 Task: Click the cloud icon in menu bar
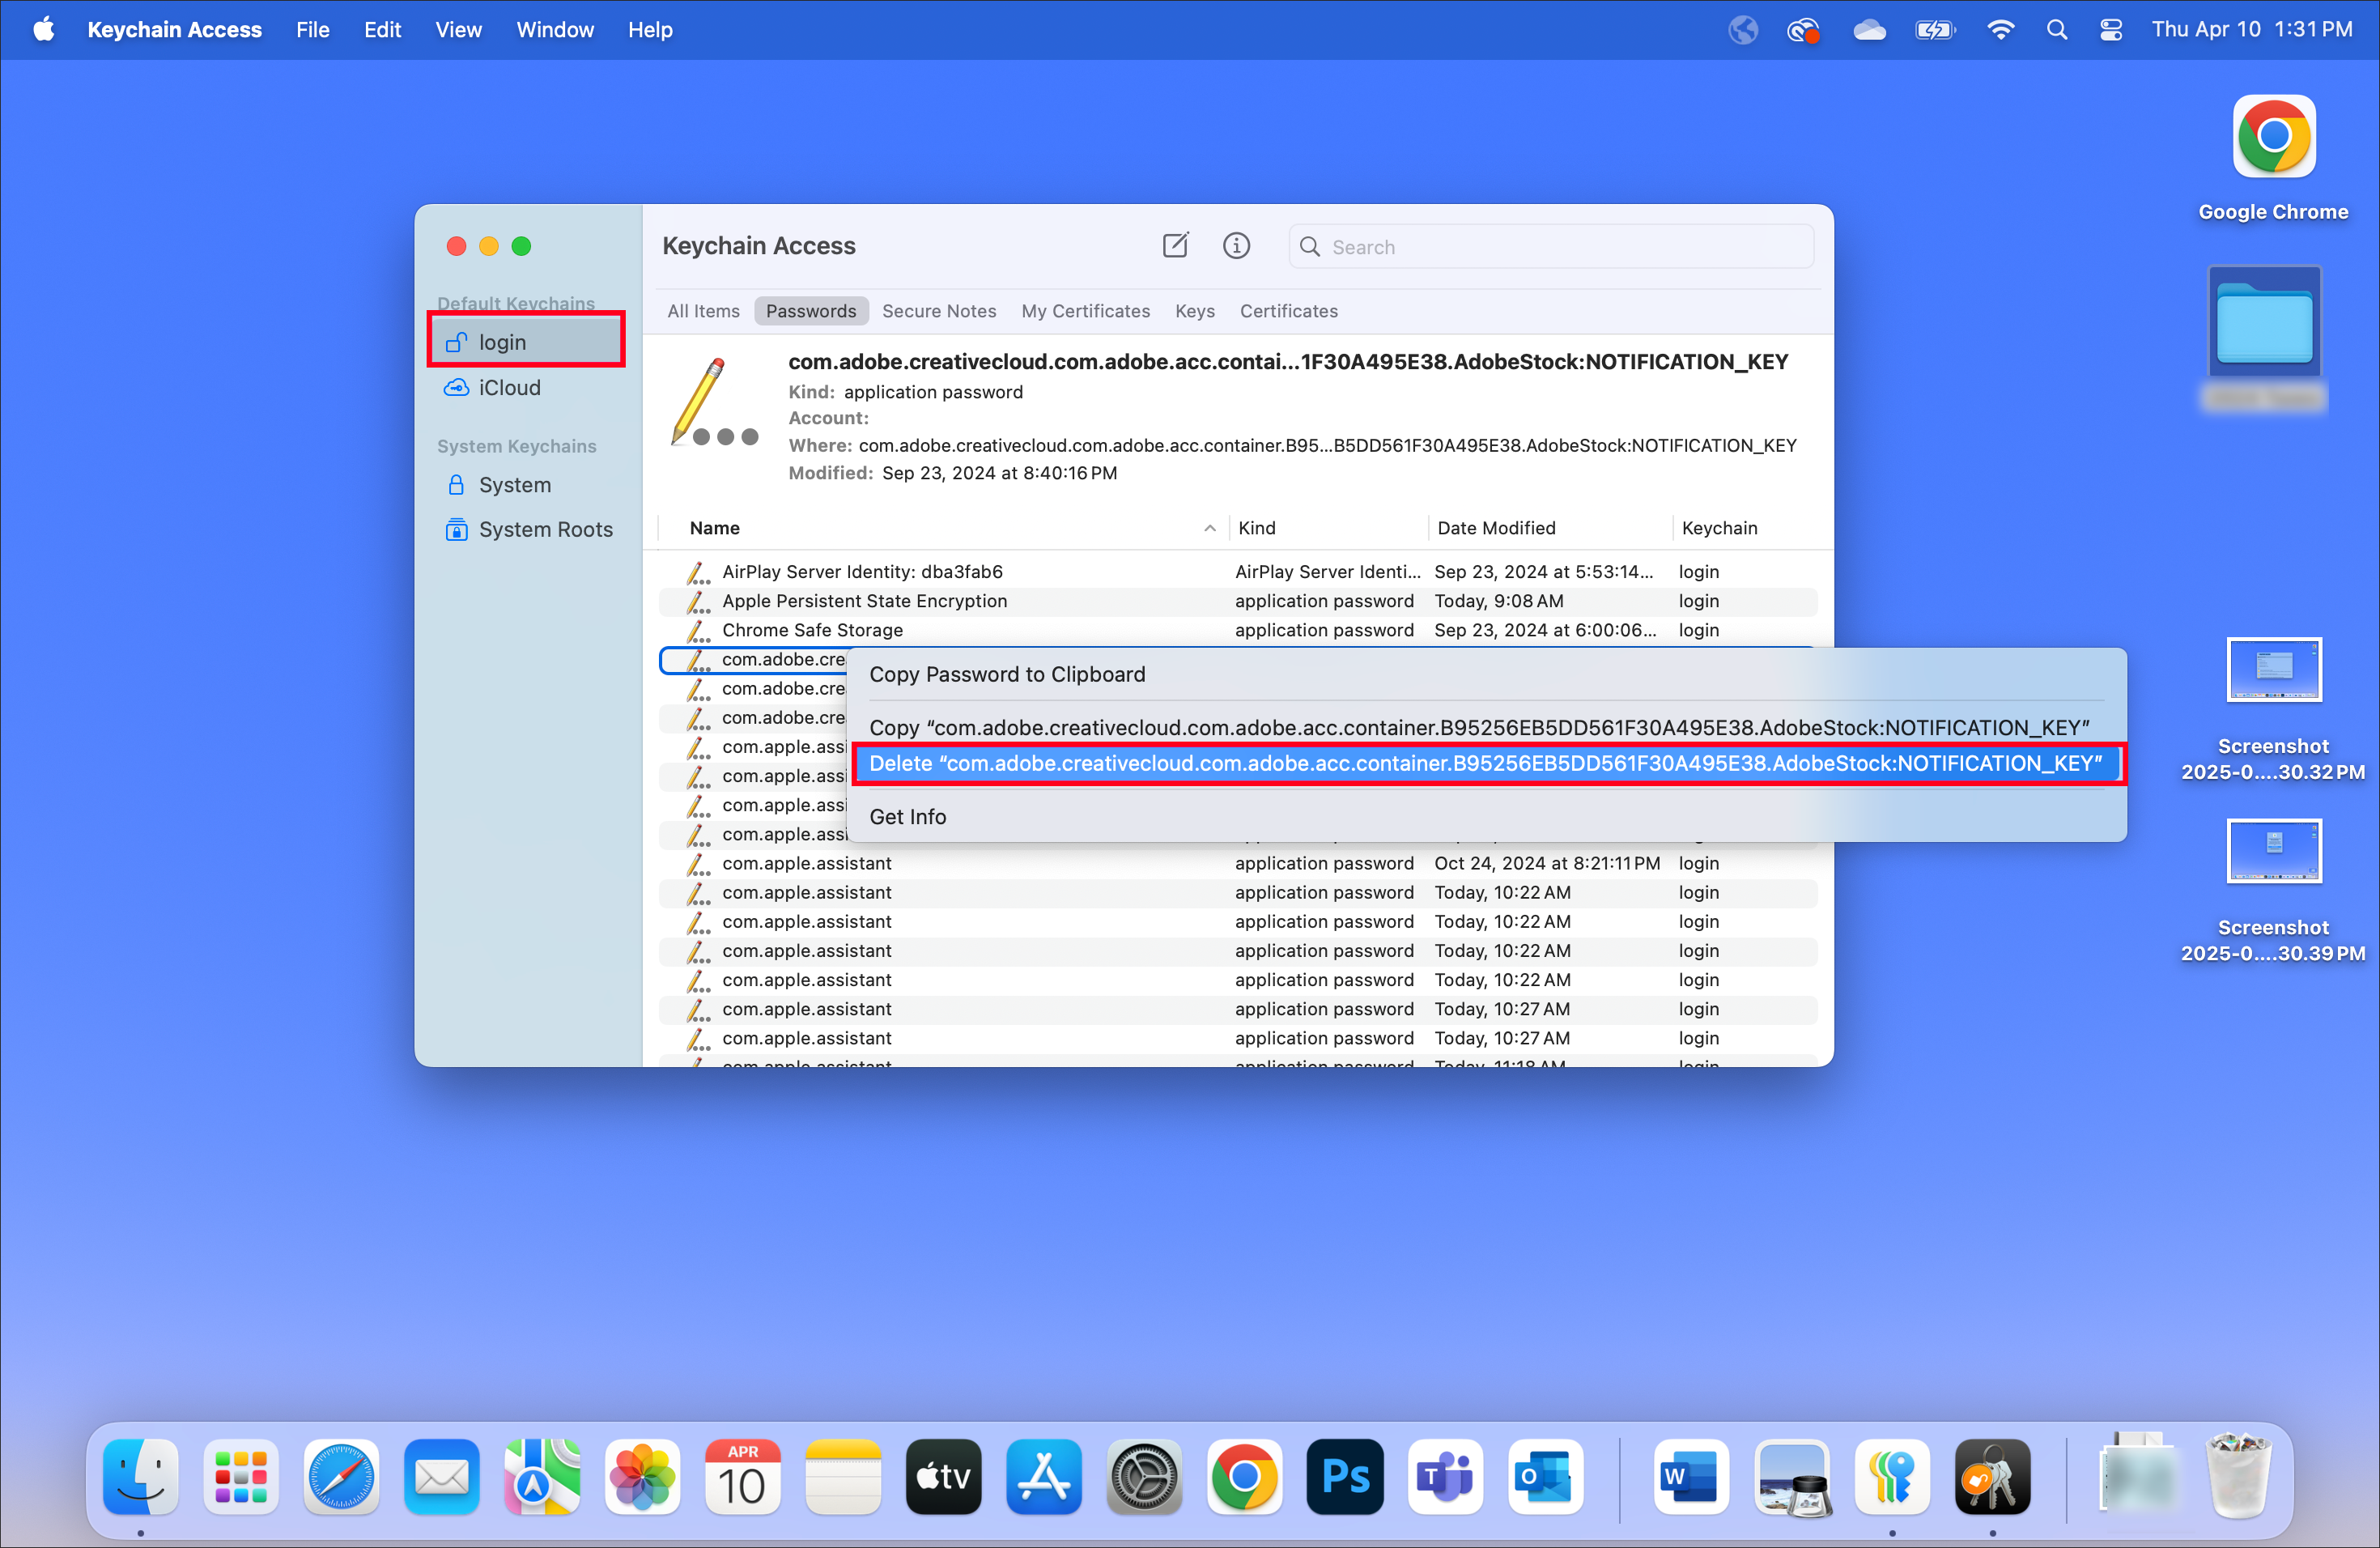tap(1869, 29)
